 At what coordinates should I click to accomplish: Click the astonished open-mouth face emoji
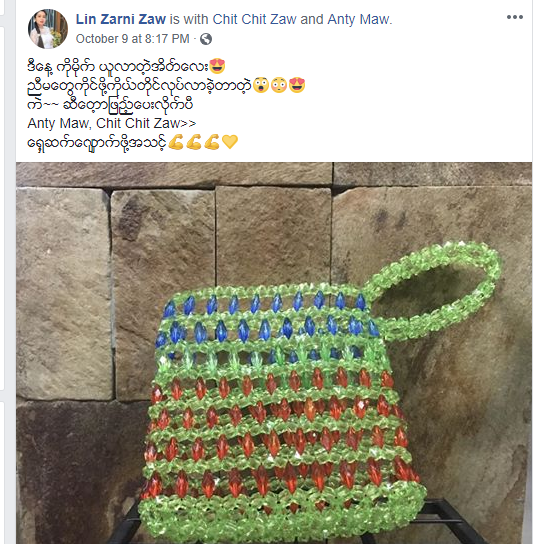[261, 85]
